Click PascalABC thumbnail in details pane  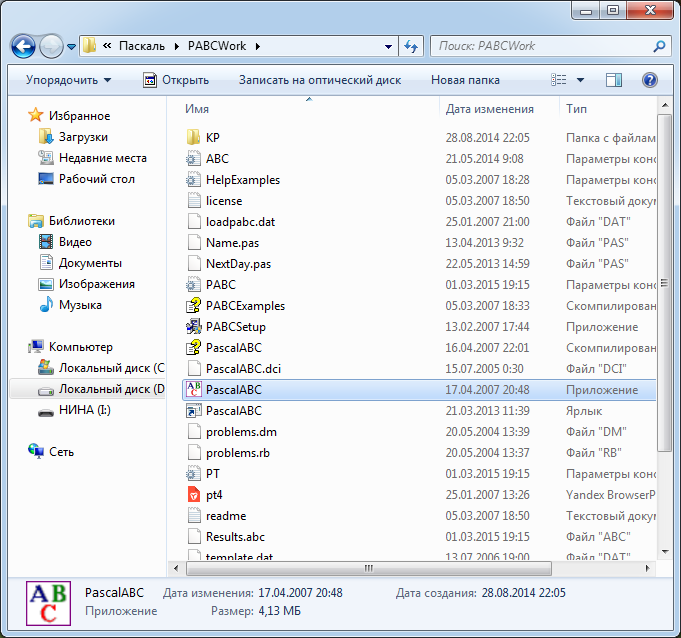tap(48, 603)
